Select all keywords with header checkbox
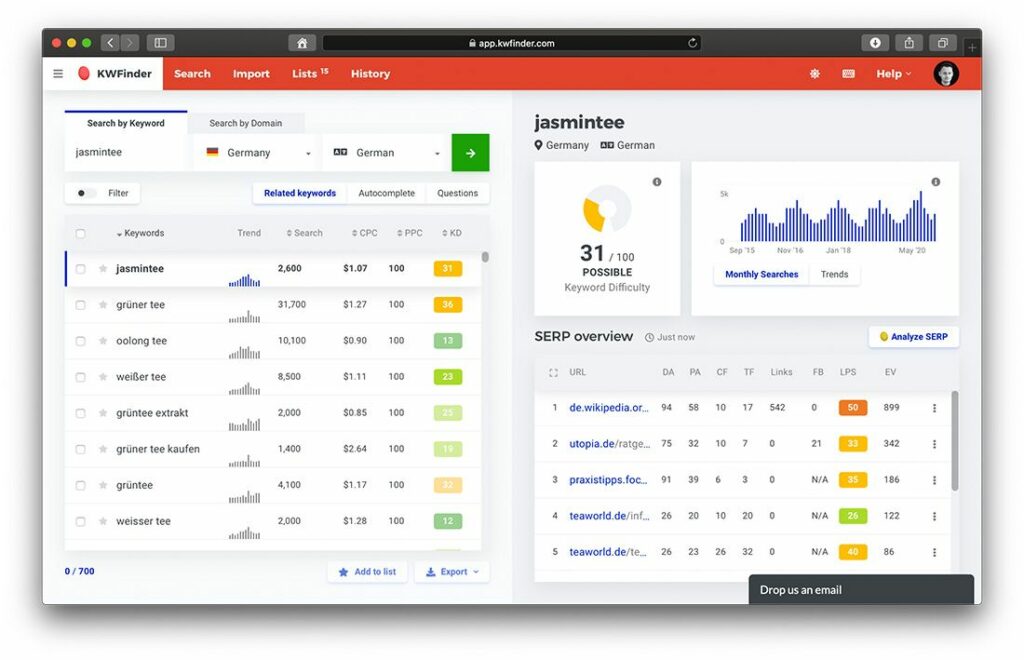Screen dimensions: 1024x660 coord(81,232)
